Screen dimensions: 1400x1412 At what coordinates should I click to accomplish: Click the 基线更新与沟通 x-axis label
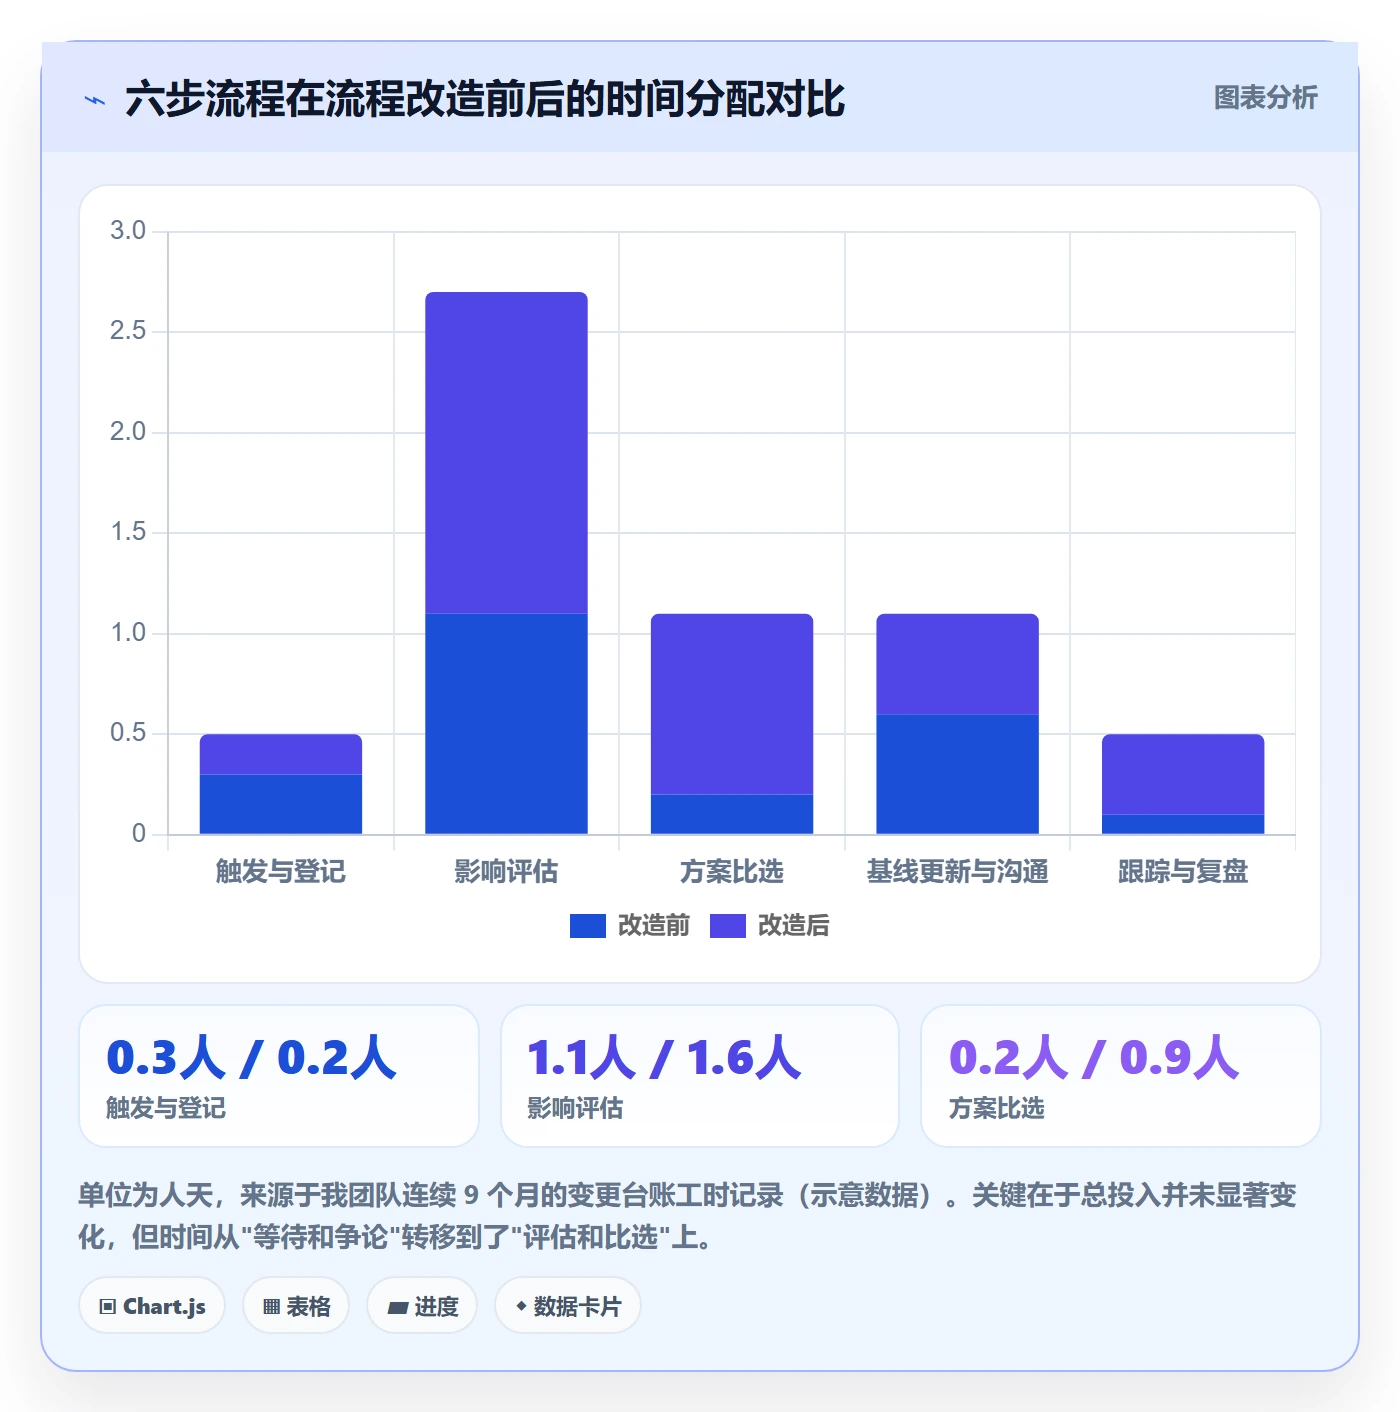pos(958,872)
